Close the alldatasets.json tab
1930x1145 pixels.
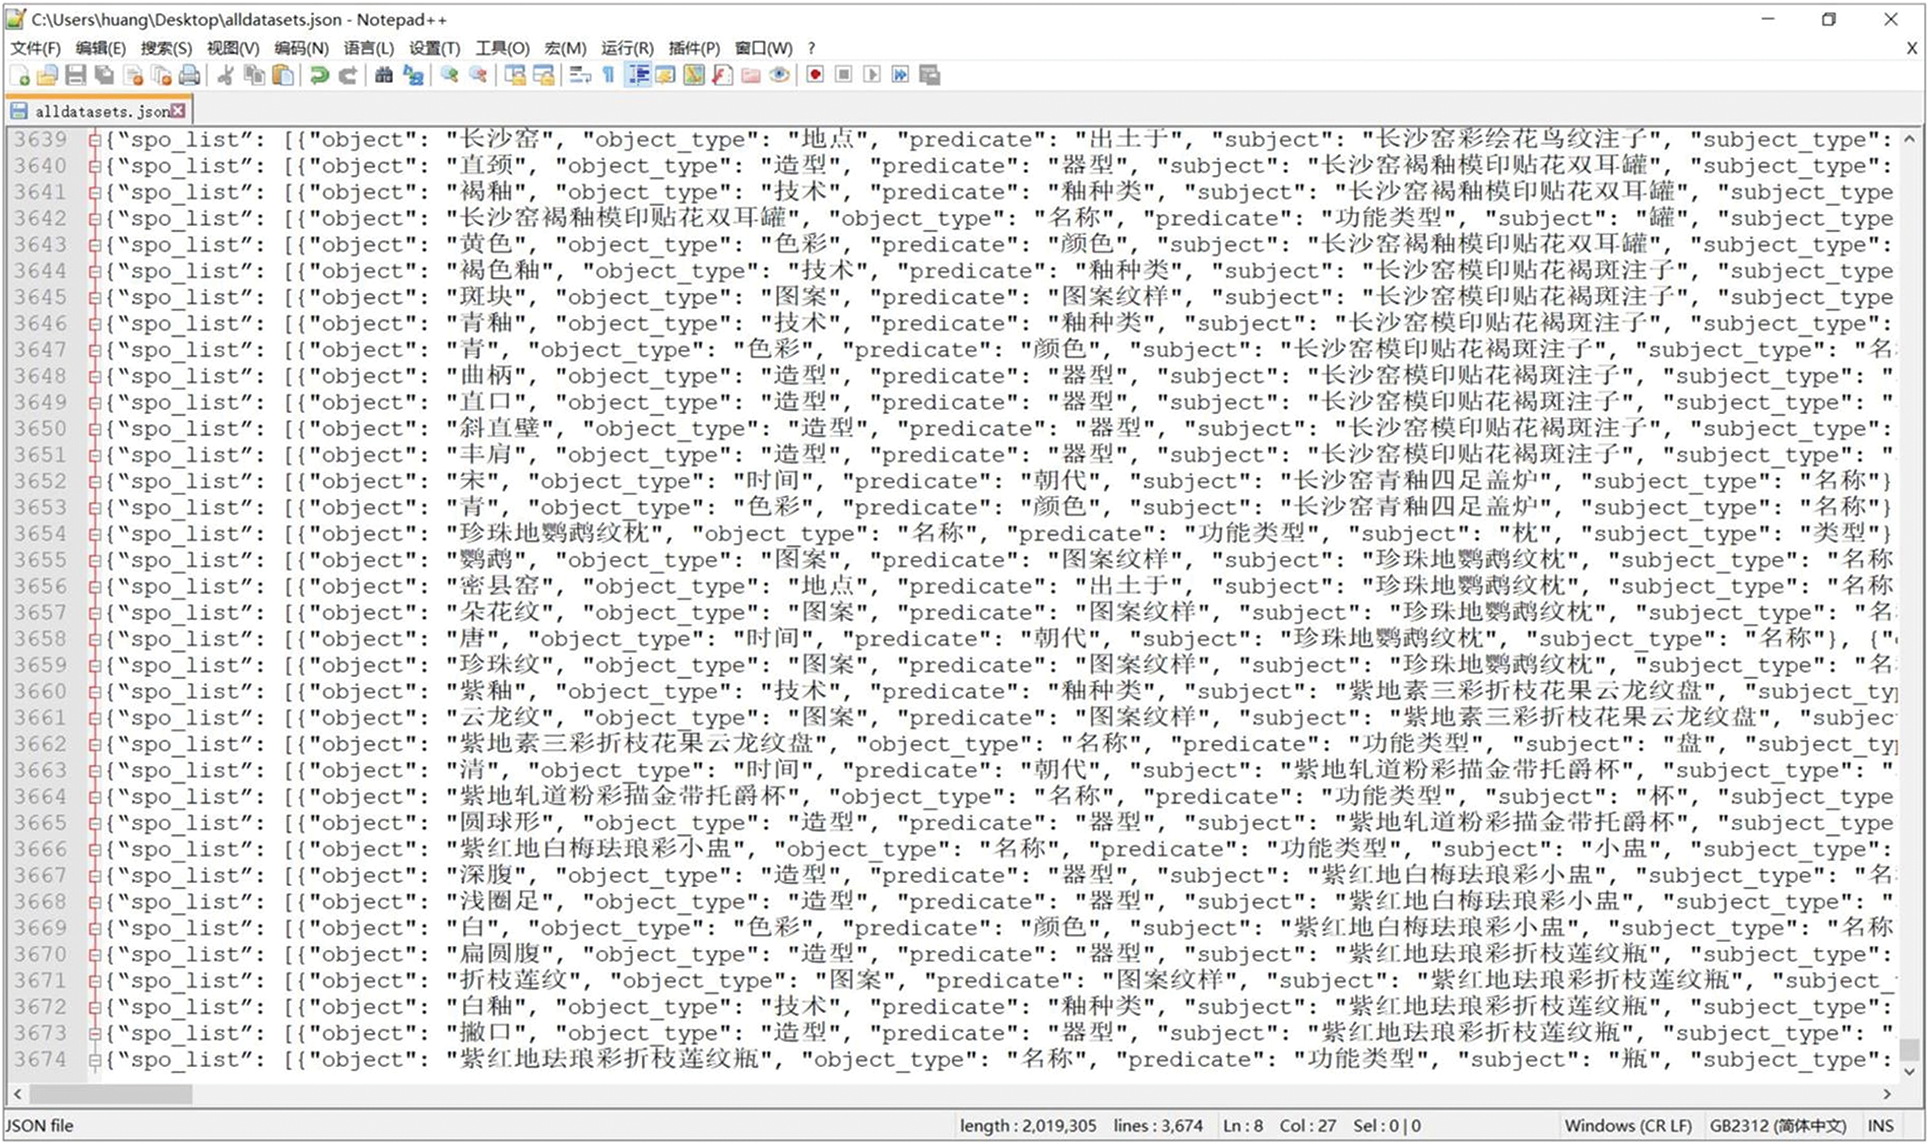coord(178,111)
